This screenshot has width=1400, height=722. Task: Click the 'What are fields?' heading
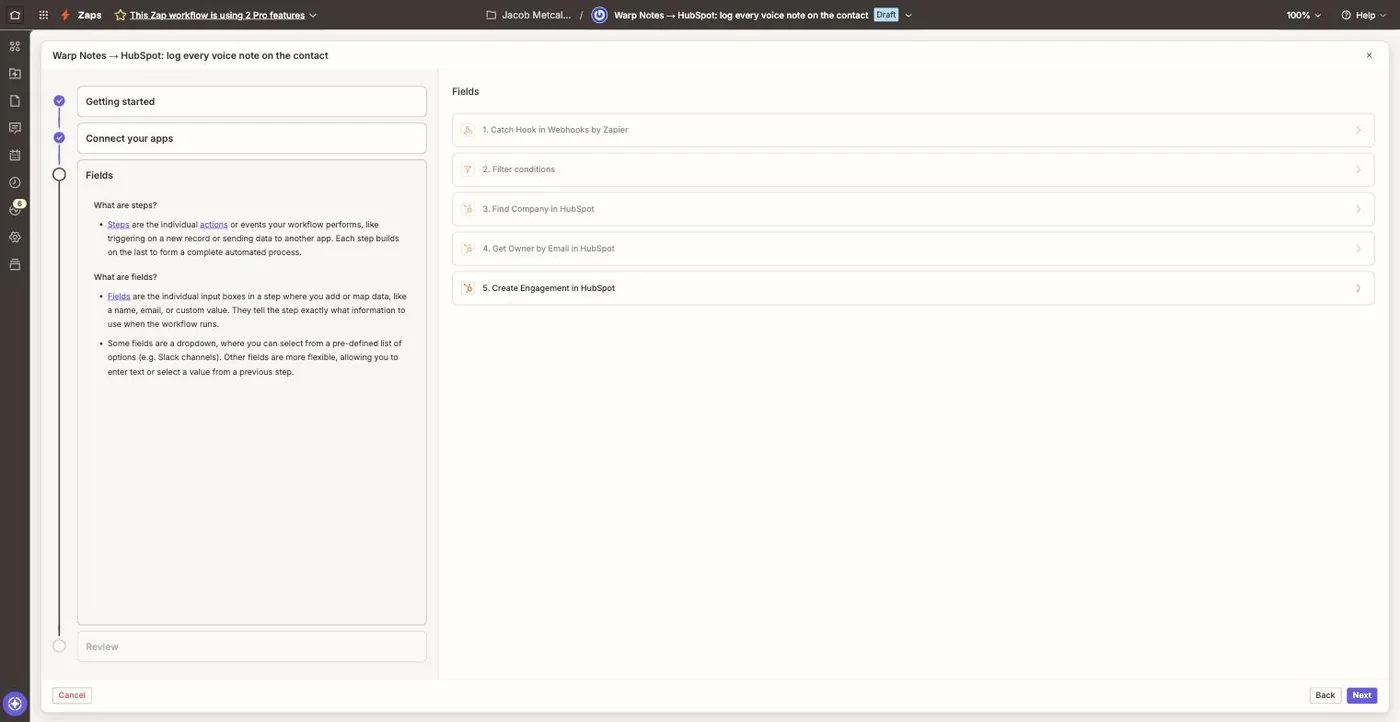(x=125, y=277)
